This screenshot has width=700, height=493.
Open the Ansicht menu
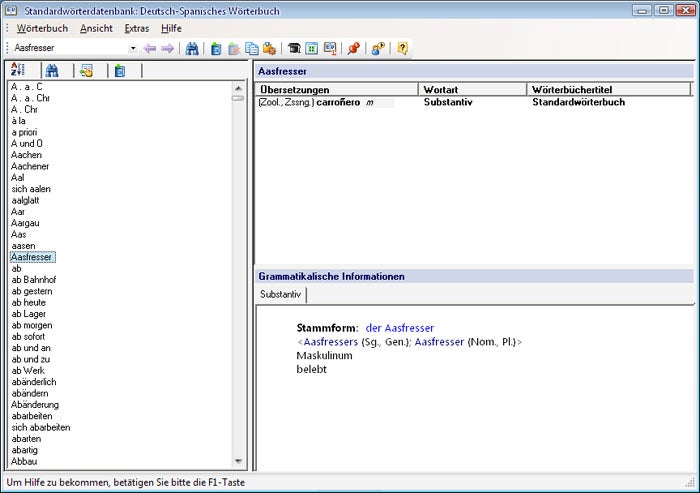pos(96,28)
